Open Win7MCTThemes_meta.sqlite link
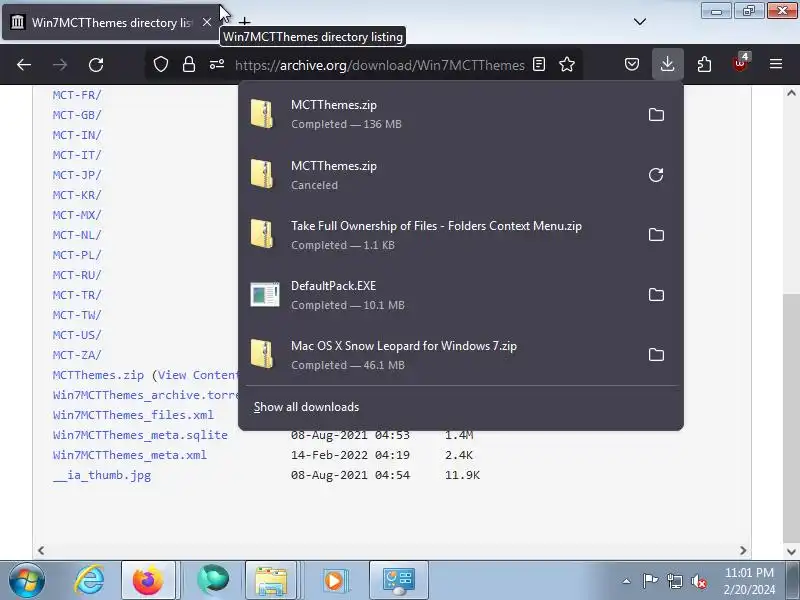The width and height of the screenshot is (800, 600). (140, 435)
